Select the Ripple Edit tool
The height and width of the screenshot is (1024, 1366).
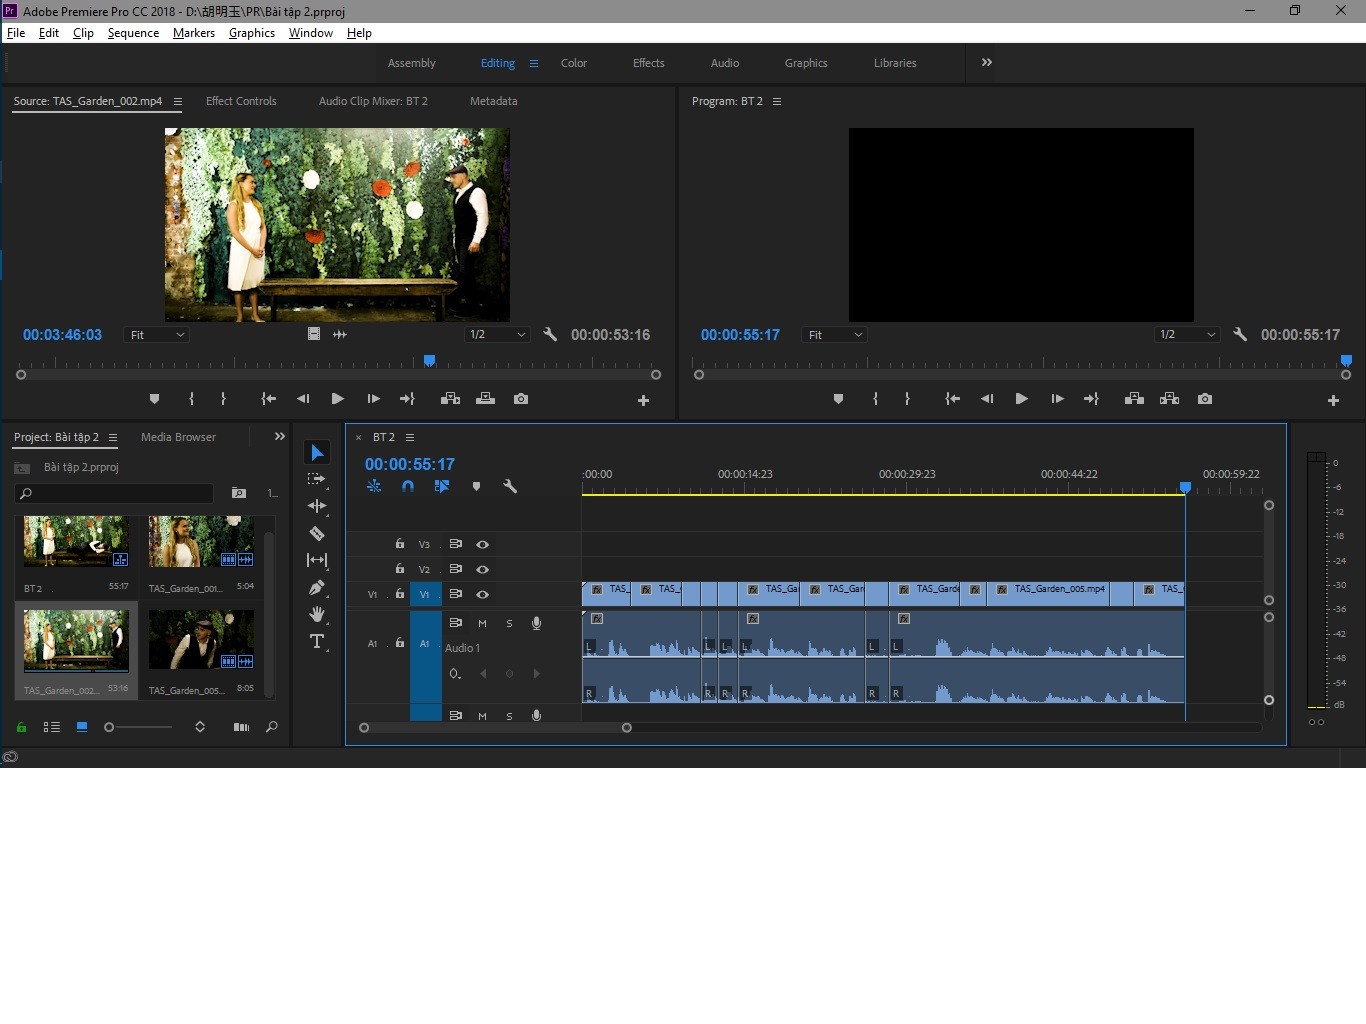pyautogui.click(x=317, y=506)
